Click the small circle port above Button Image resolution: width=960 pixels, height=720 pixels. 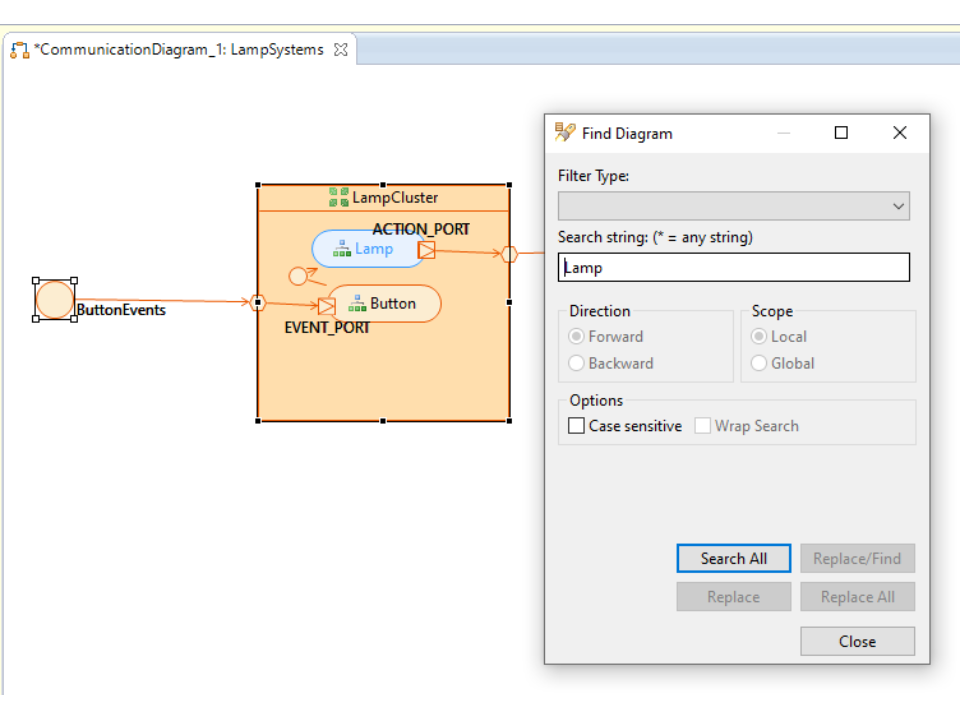(297, 276)
